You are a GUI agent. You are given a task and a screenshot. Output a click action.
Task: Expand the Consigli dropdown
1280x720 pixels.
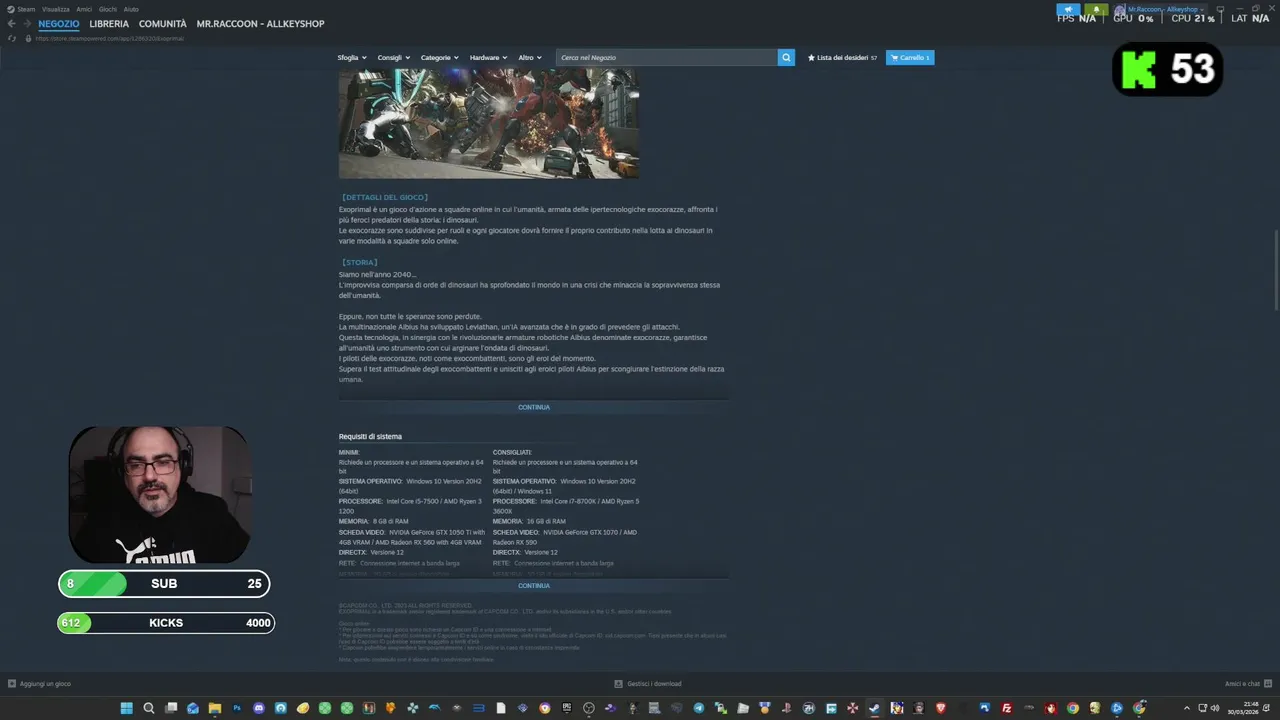pyautogui.click(x=394, y=58)
